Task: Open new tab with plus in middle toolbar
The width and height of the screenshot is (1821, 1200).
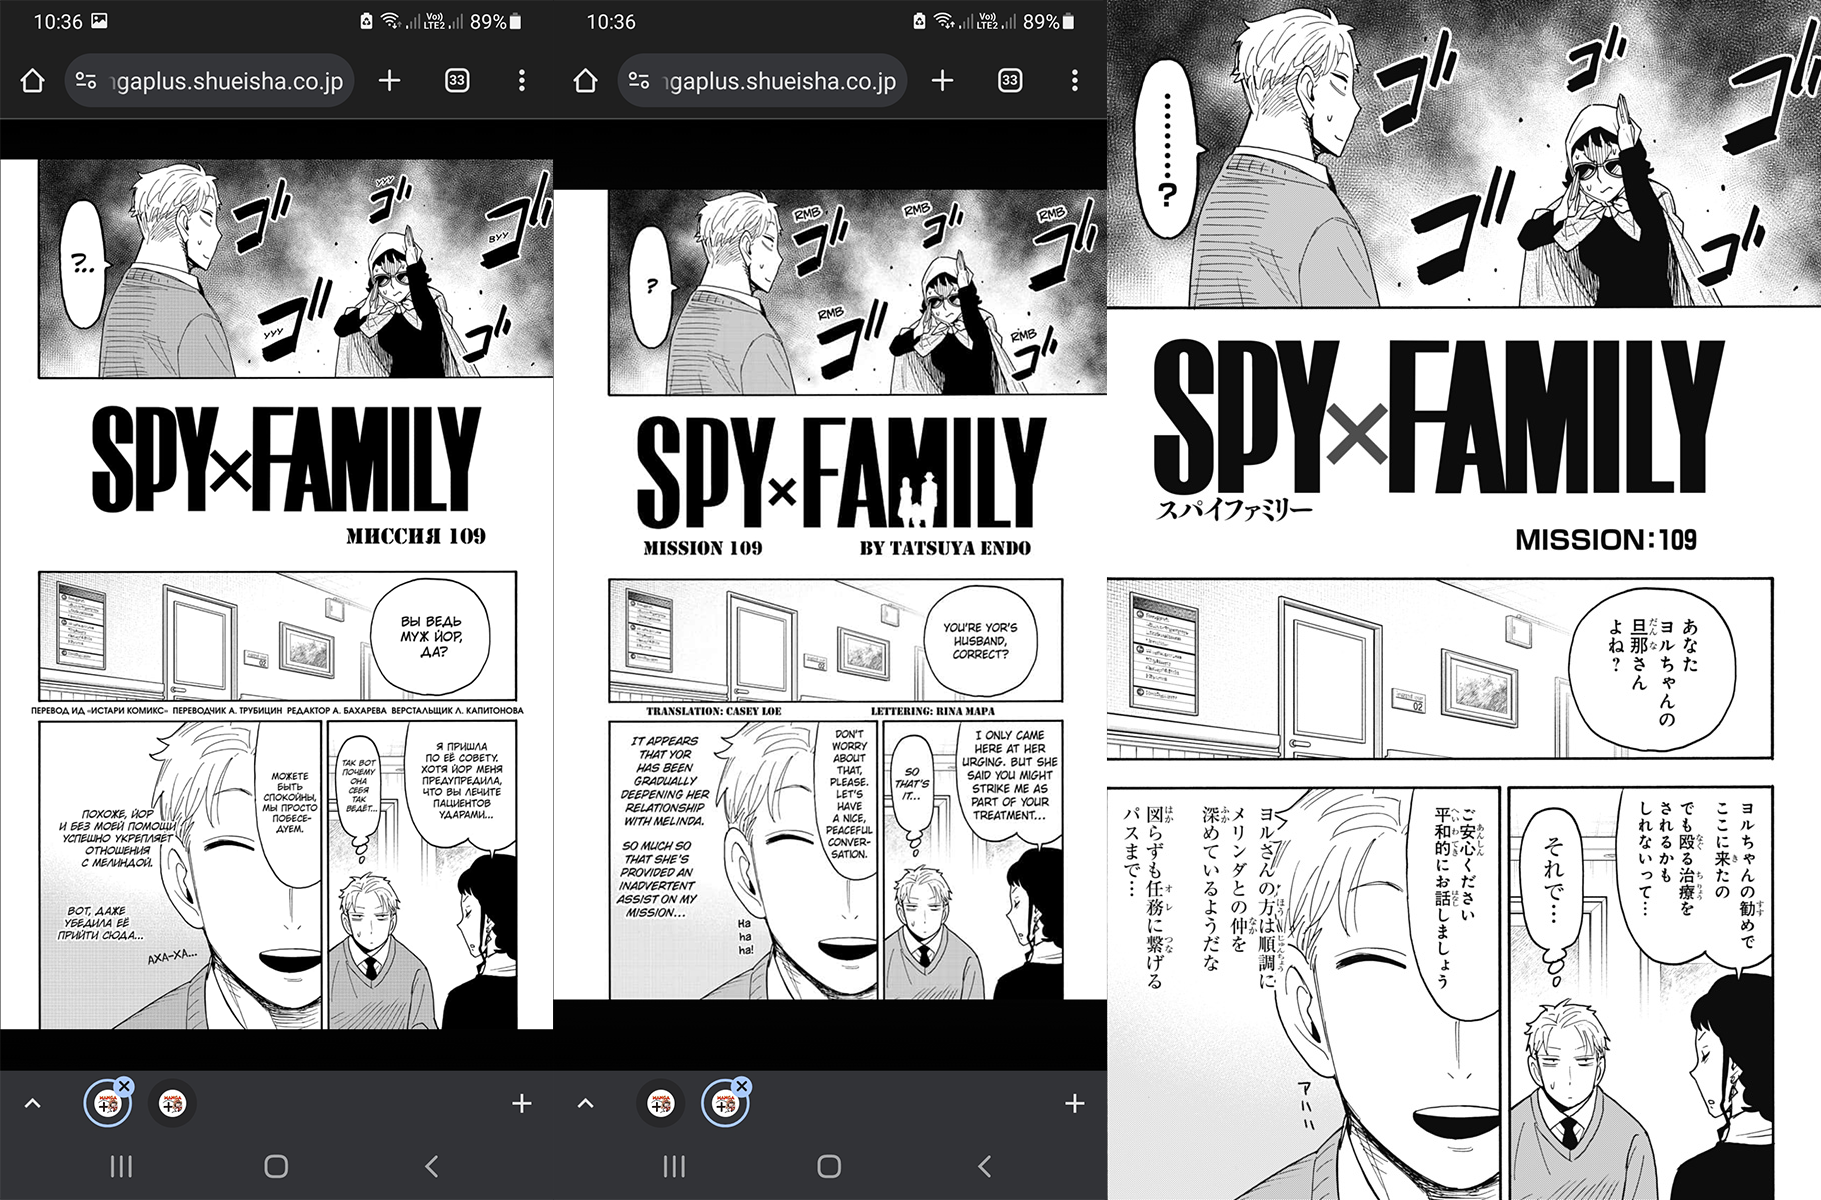Action: pyautogui.click(x=943, y=81)
